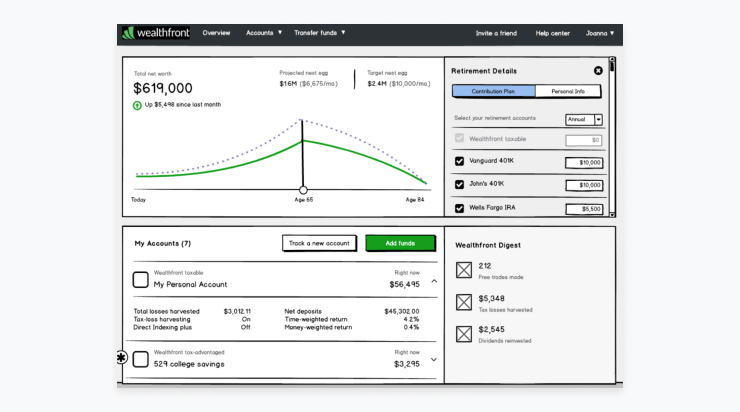Image resolution: width=740 pixels, height=412 pixels.
Task: Edit John's 401K contribution field
Action: (584, 185)
